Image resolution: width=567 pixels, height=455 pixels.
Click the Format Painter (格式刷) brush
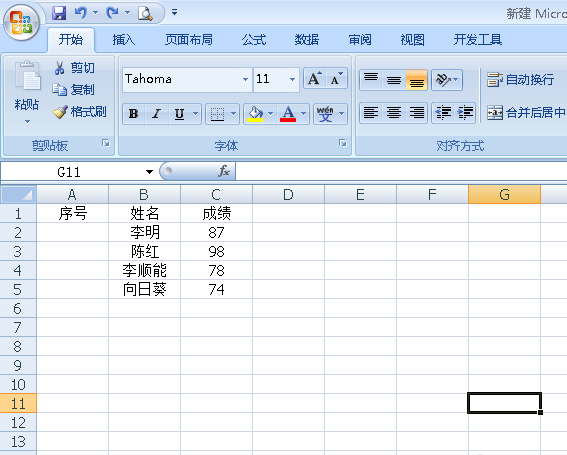[60, 112]
